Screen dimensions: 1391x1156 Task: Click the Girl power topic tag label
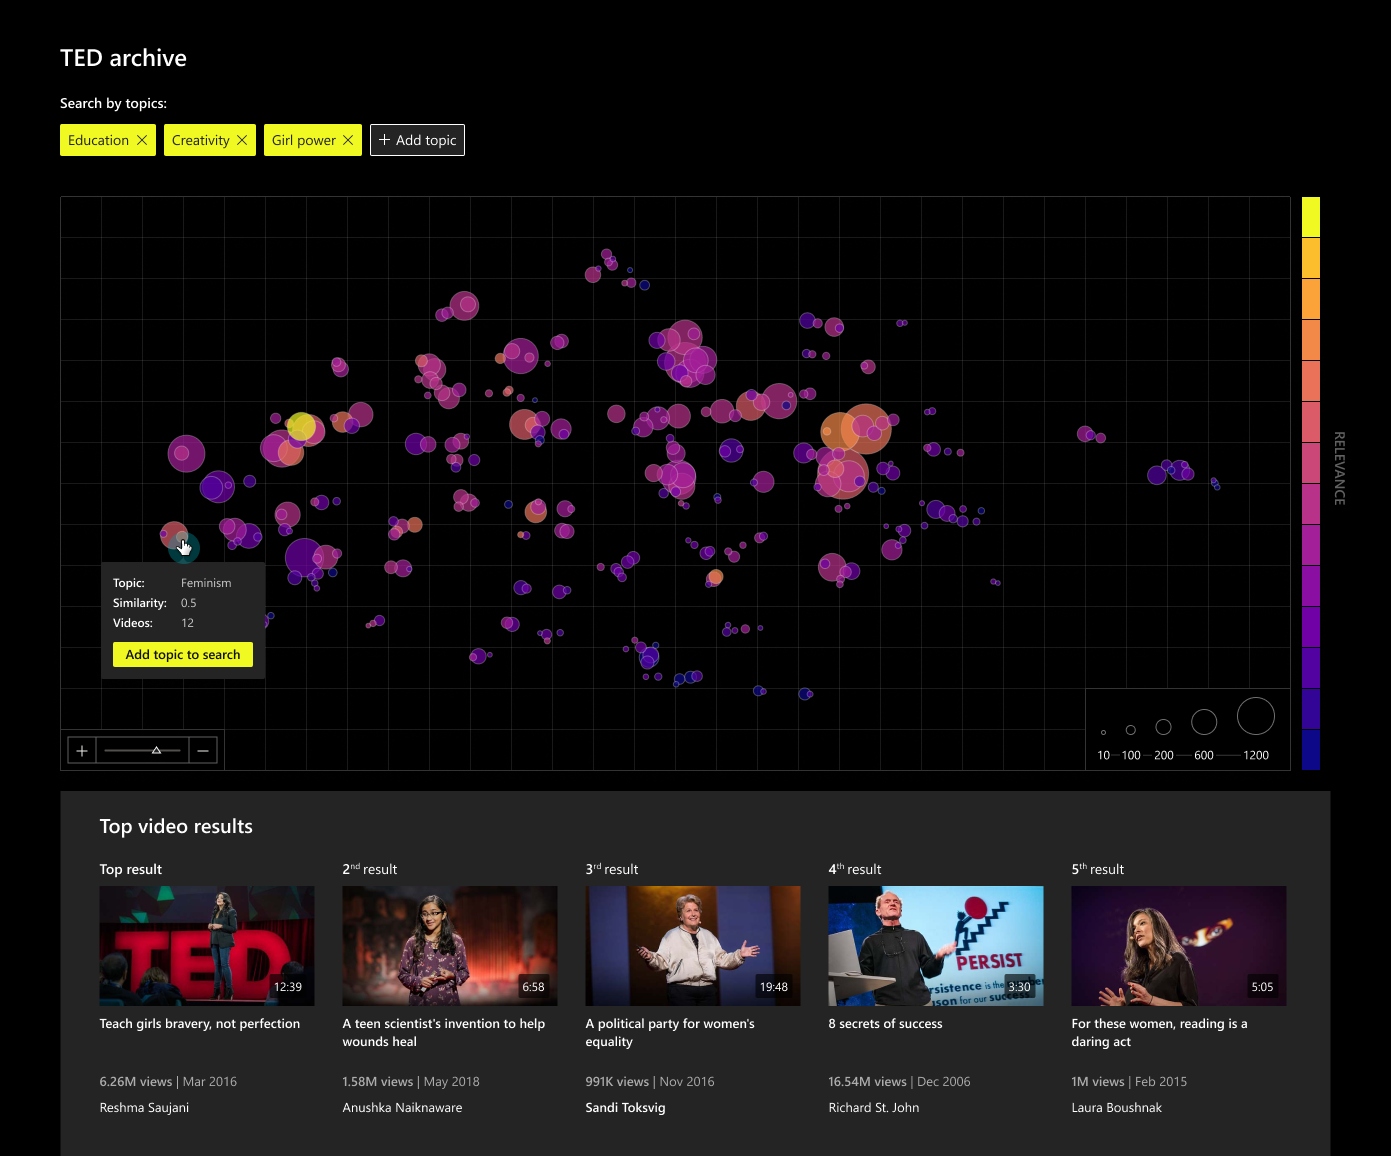[x=304, y=140]
